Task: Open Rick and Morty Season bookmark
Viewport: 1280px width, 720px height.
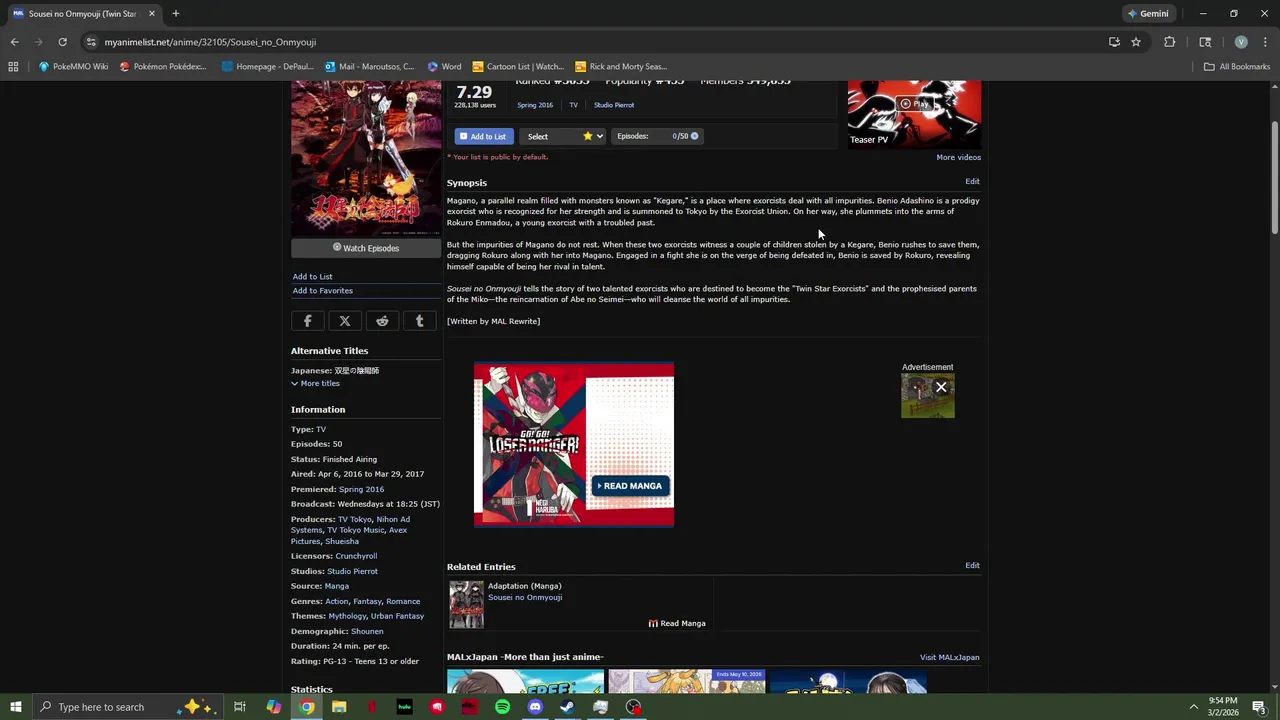Action: coord(621,67)
